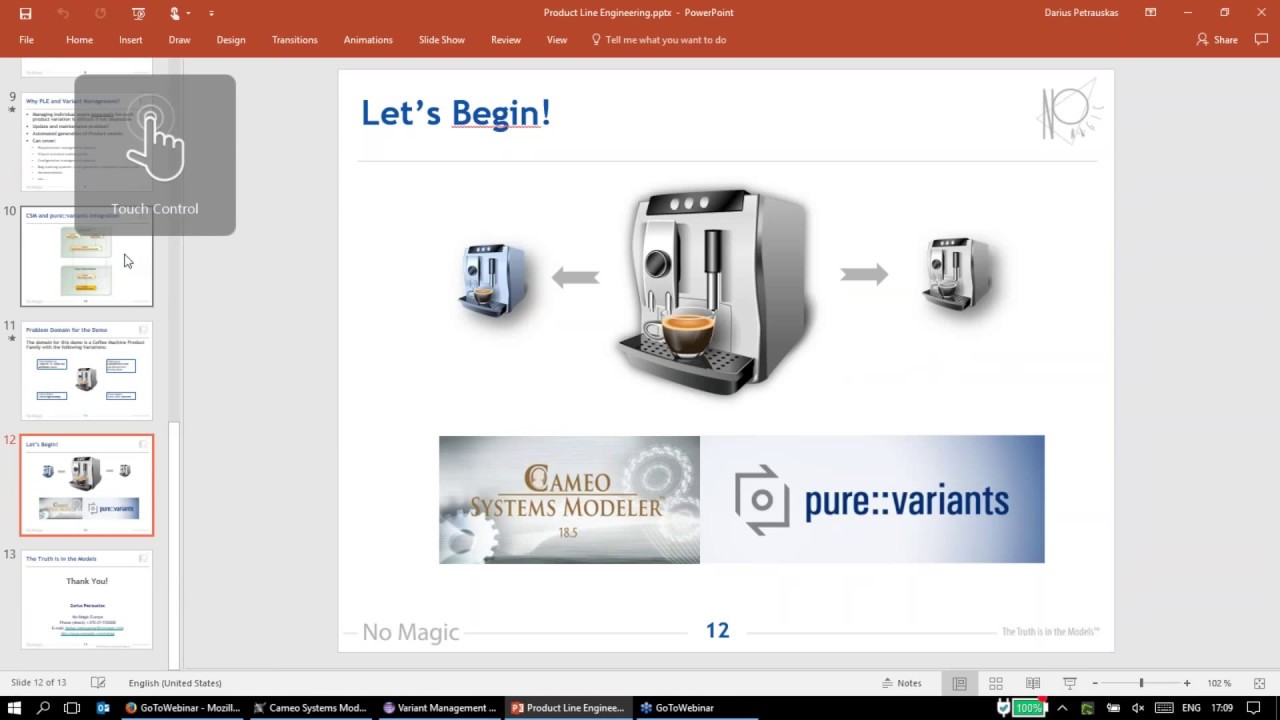Click the zoom in plus button

[1187, 683]
